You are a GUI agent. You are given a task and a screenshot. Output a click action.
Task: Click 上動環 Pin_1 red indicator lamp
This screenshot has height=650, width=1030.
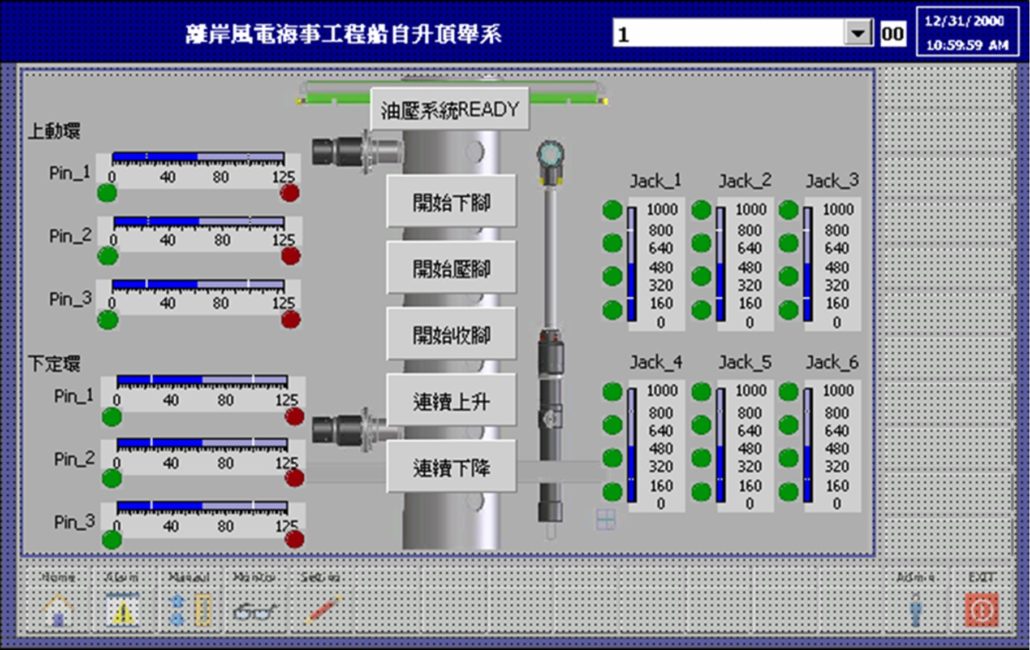(x=290, y=193)
